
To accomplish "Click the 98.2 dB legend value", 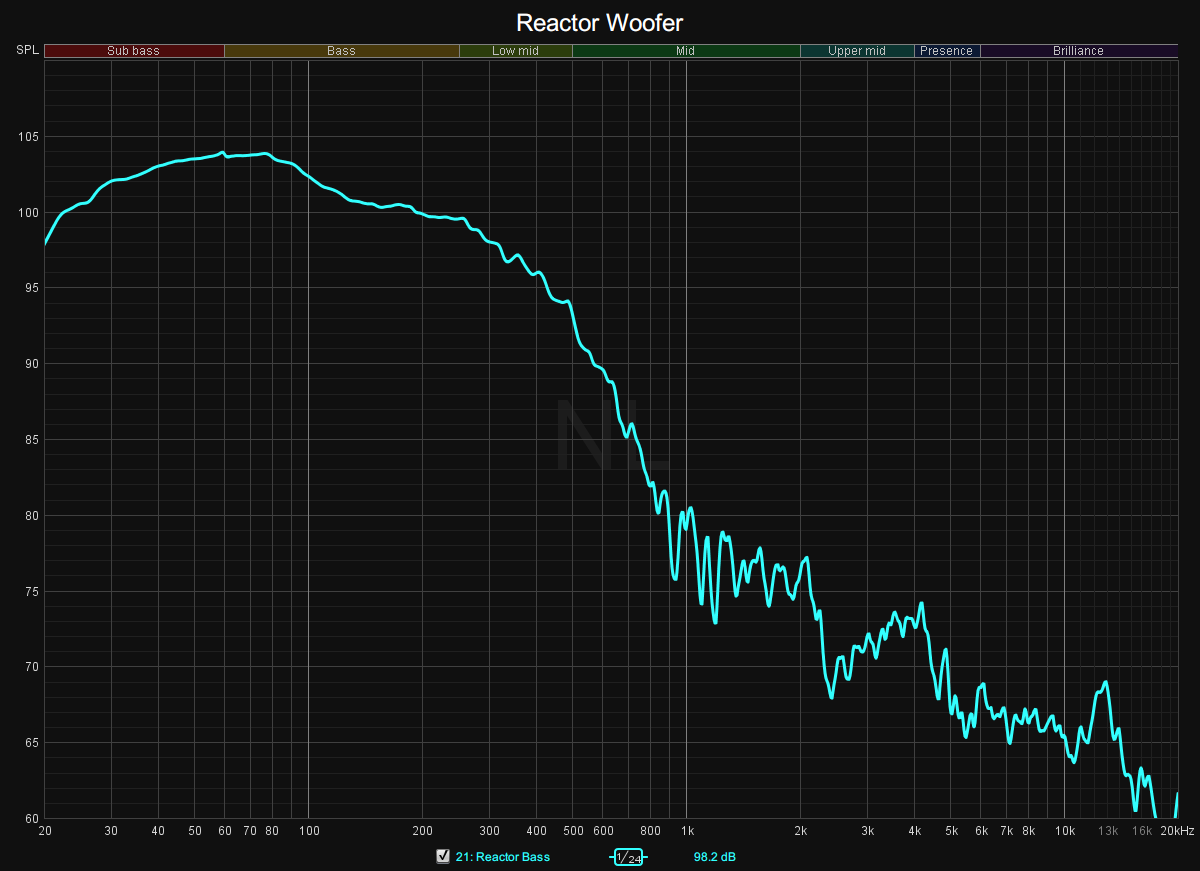I will pos(715,857).
